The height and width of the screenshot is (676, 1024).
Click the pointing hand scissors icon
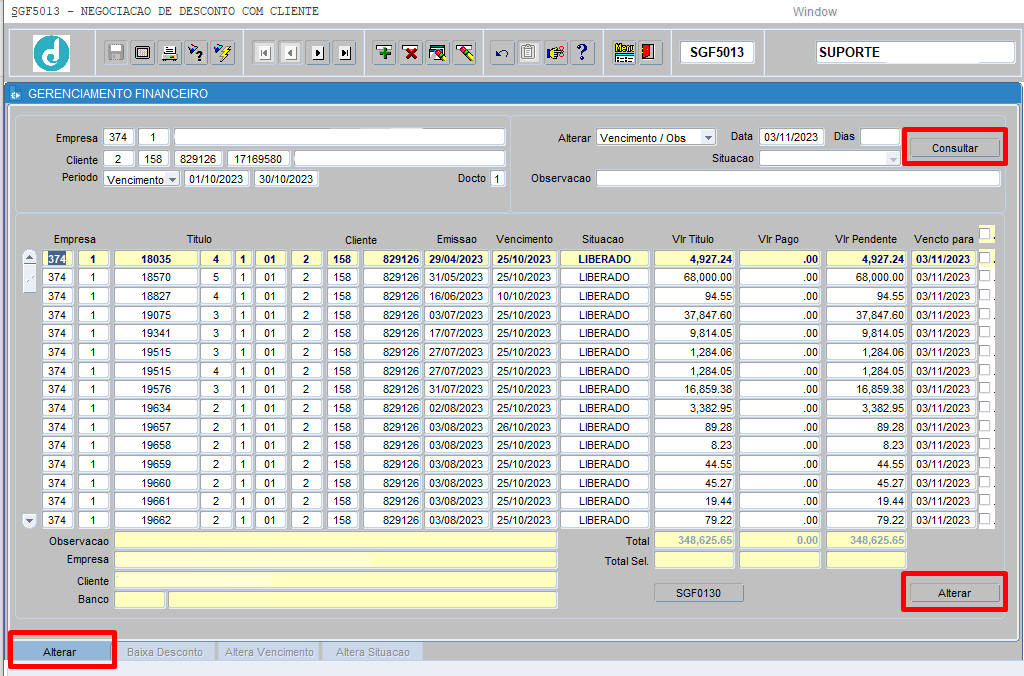555,53
